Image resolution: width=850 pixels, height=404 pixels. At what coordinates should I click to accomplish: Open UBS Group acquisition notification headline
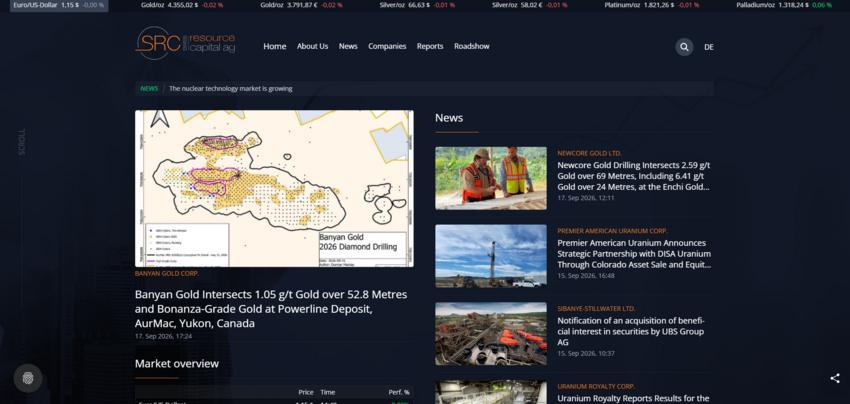pos(630,331)
